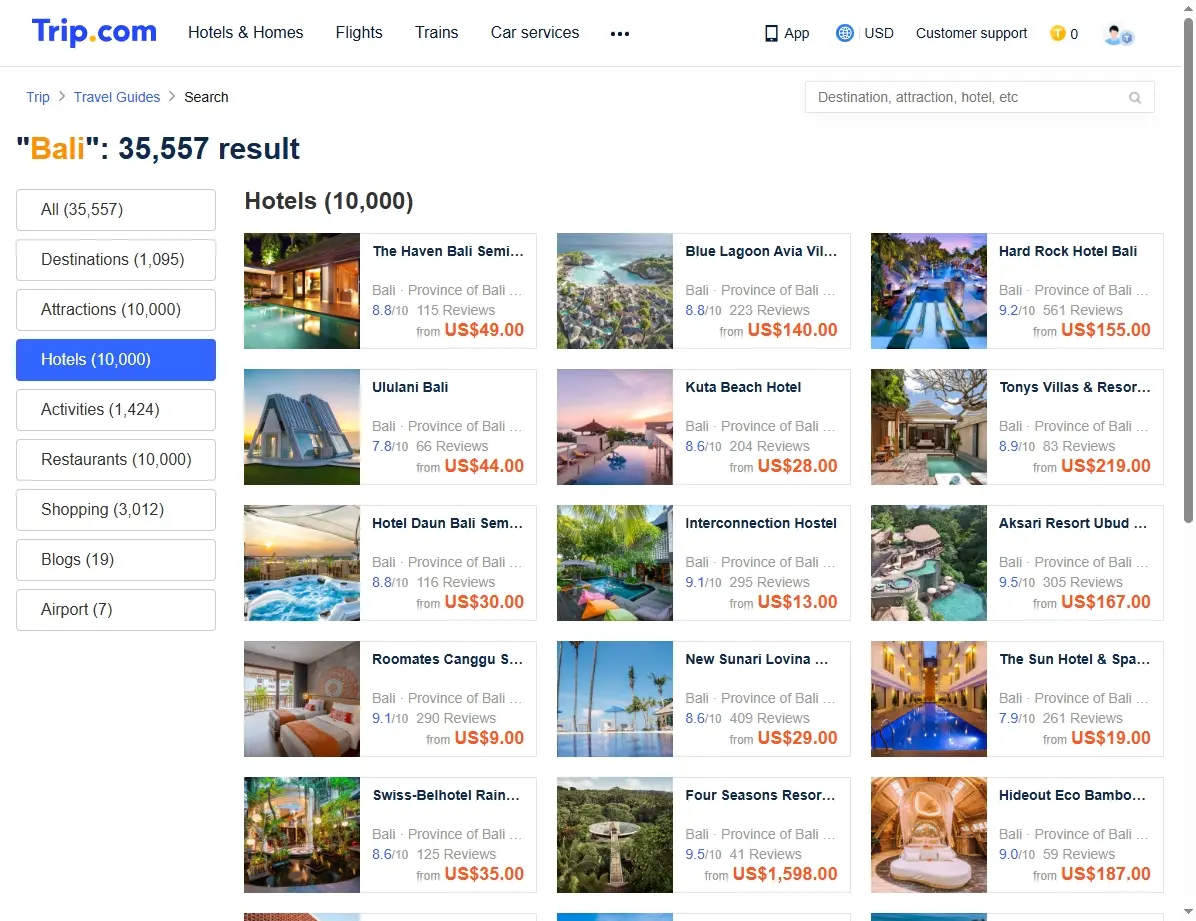Screen dimensions: 1196x921
Task: Click the US$1,598.00 price
Action: [785, 874]
